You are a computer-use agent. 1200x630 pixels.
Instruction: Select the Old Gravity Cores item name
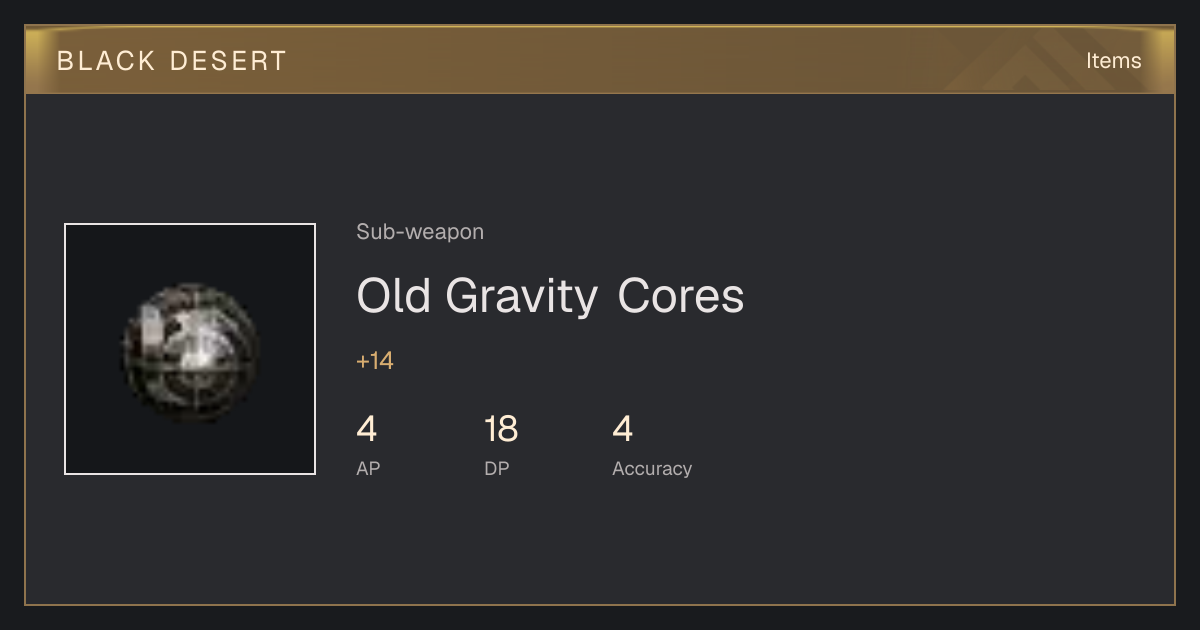coord(550,297)
